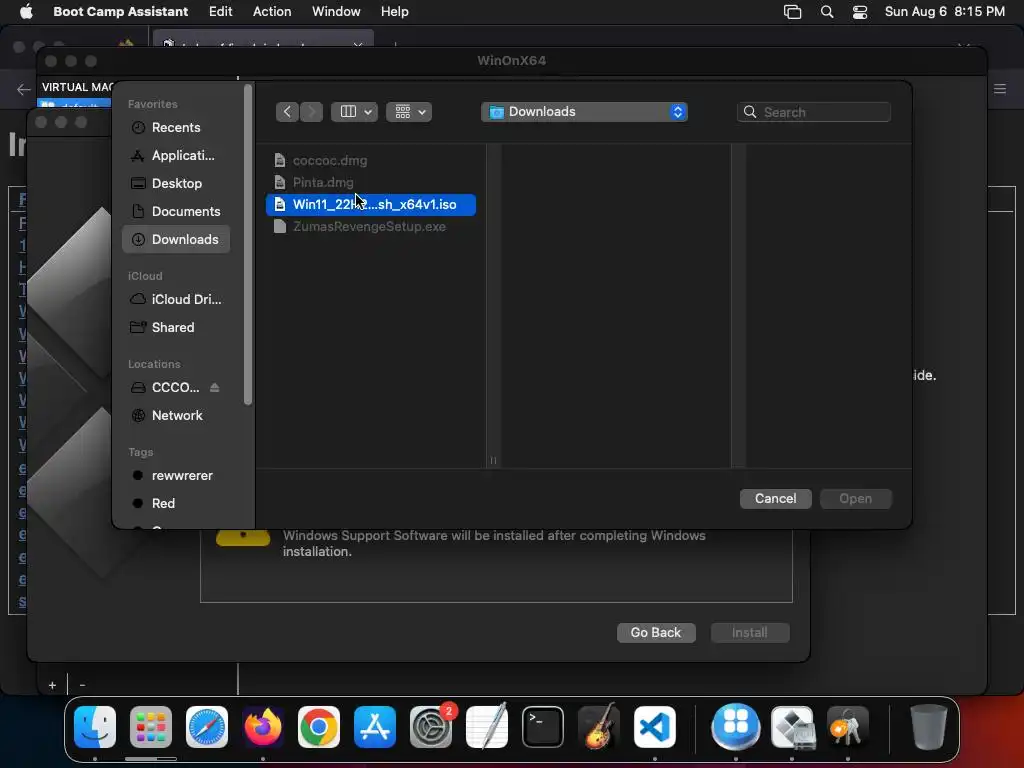Open System Settings from the Dock
Viewport: 1024px width, 768px height.
point(431,726)
